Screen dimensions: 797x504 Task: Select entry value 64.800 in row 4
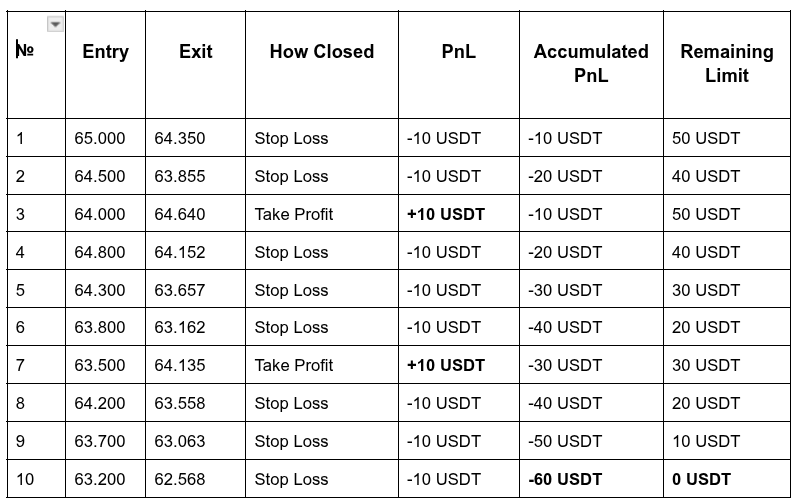point(100,252)
